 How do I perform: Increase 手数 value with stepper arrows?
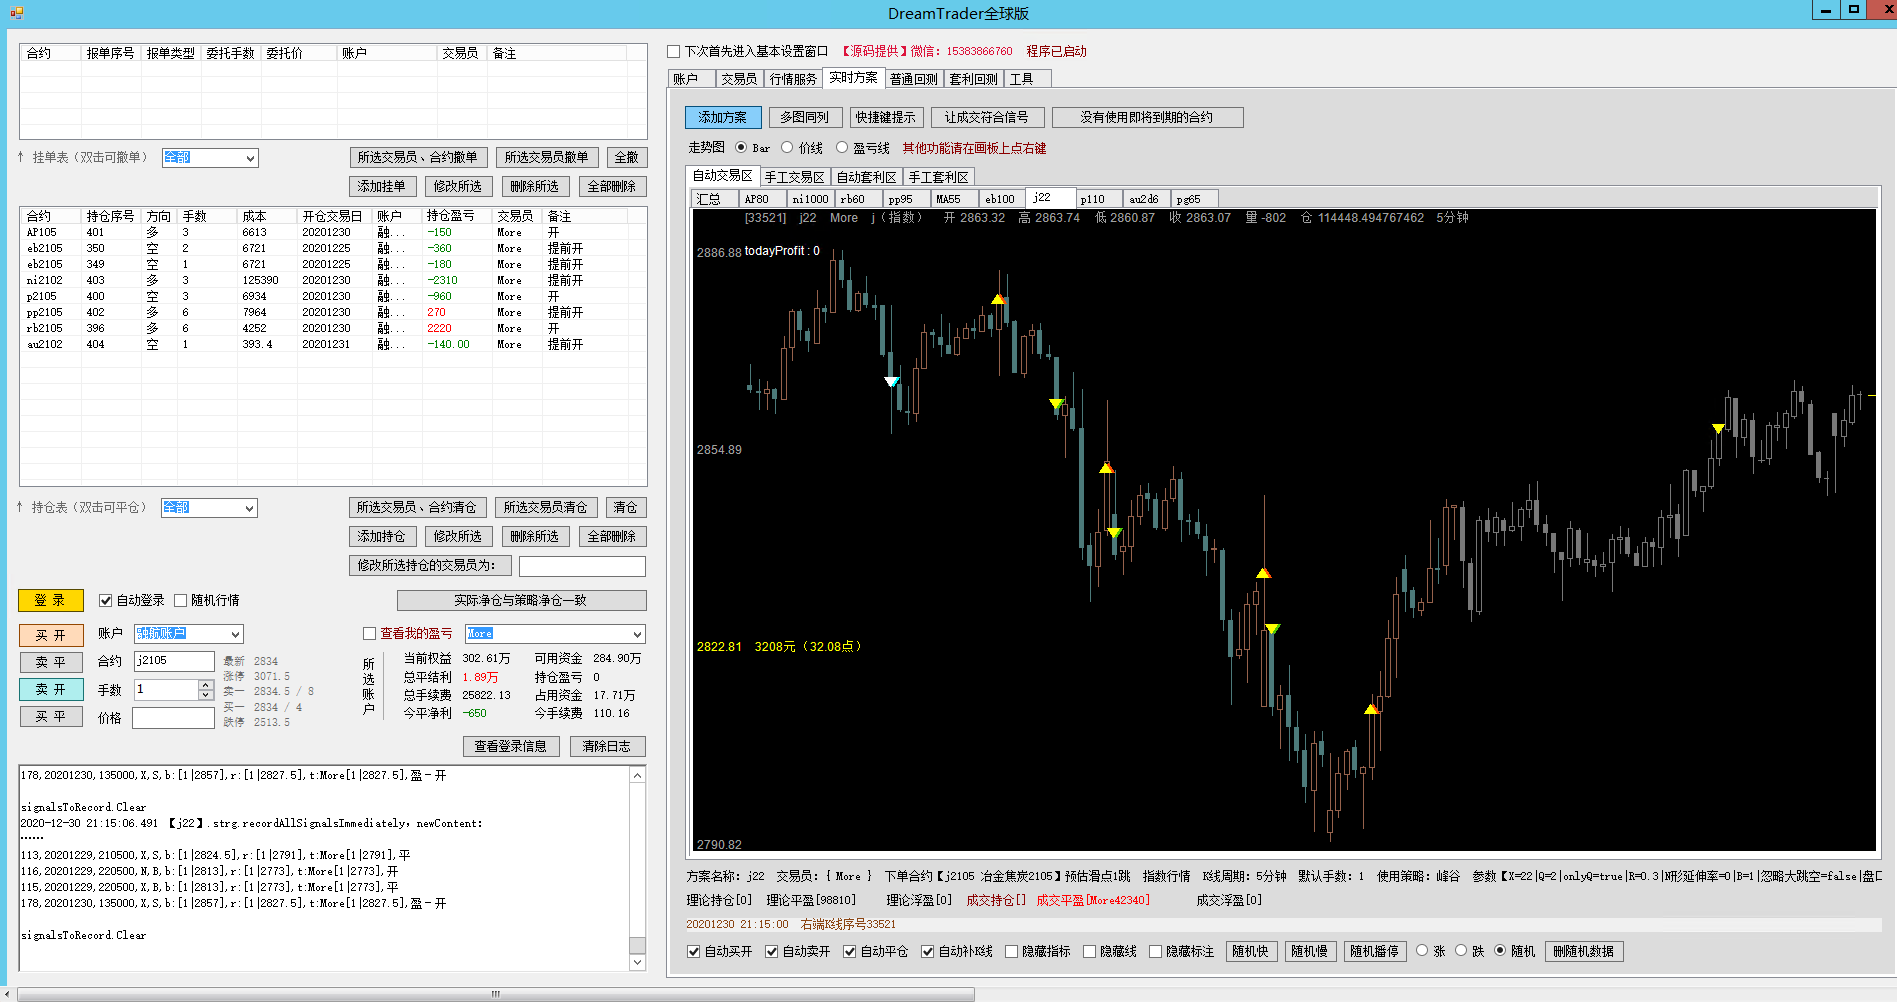pyautogui.click(x=206, y=685)
